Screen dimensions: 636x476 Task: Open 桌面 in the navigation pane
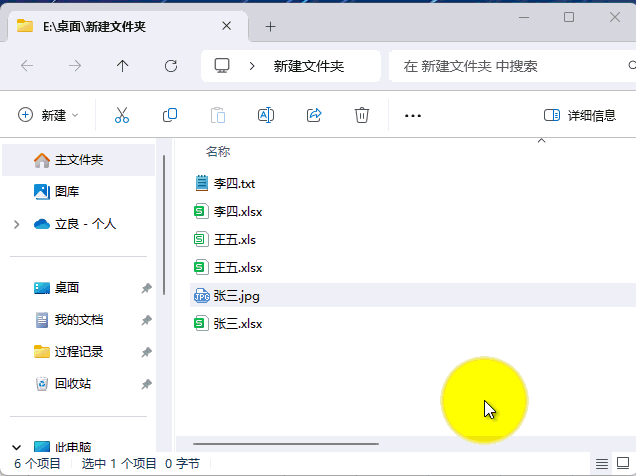[67, 288]
